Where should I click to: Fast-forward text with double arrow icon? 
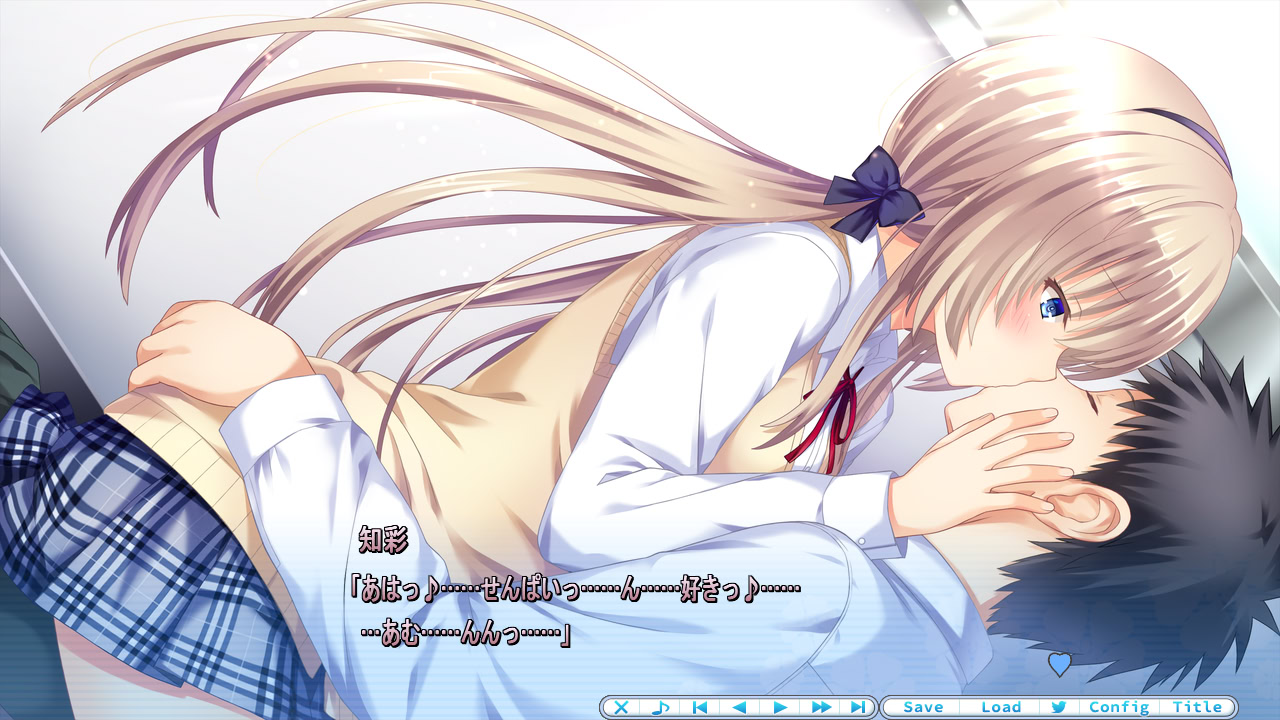821,707
